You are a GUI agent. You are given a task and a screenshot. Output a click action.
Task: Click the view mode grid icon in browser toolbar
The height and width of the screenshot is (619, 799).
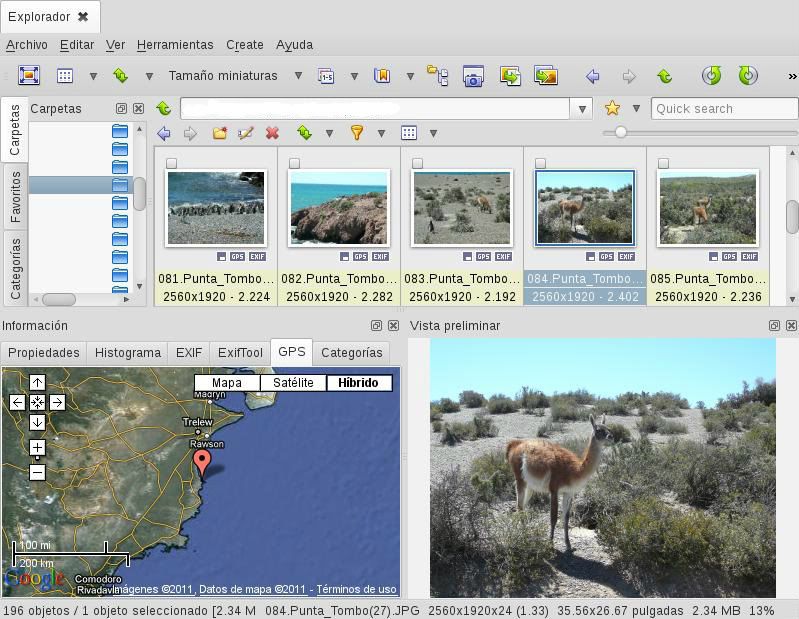coord(409,133)
